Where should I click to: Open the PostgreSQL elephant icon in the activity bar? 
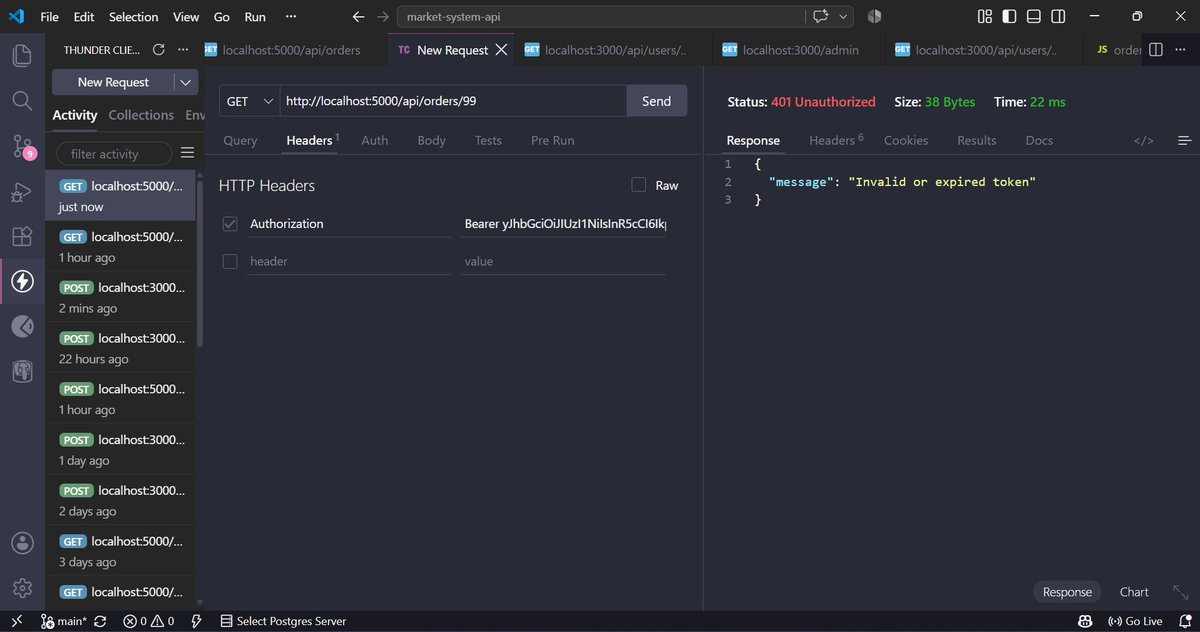22,372
